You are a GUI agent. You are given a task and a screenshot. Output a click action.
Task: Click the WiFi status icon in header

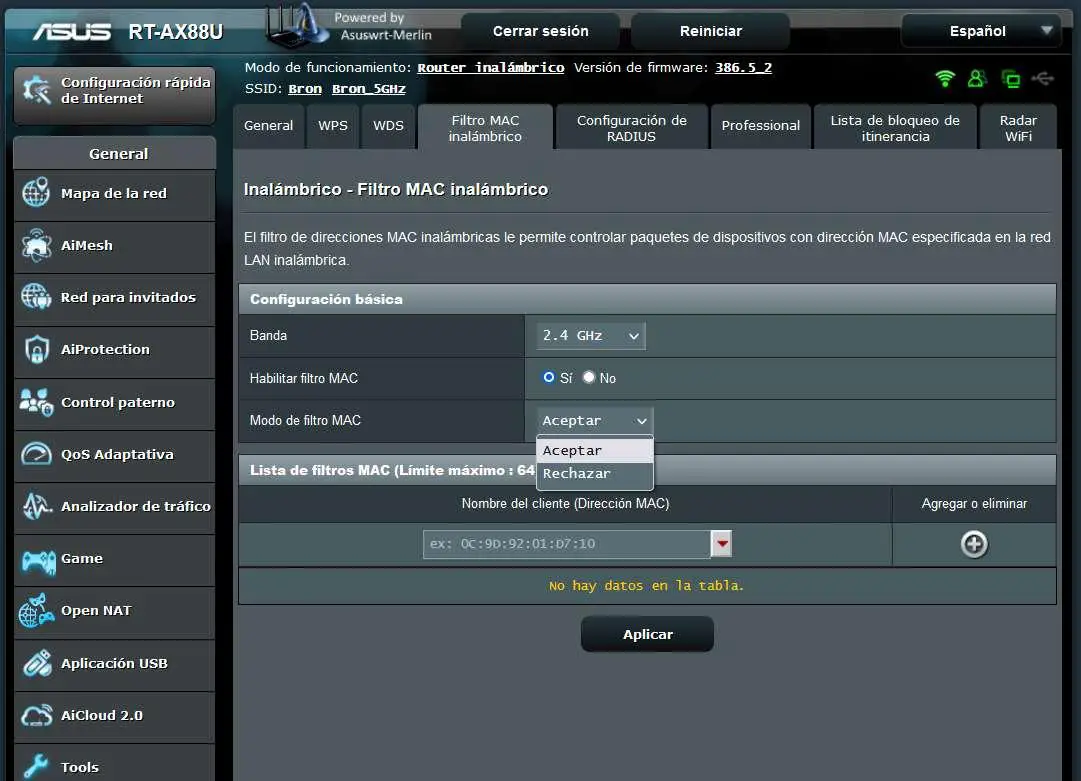(x=944, y=78)
